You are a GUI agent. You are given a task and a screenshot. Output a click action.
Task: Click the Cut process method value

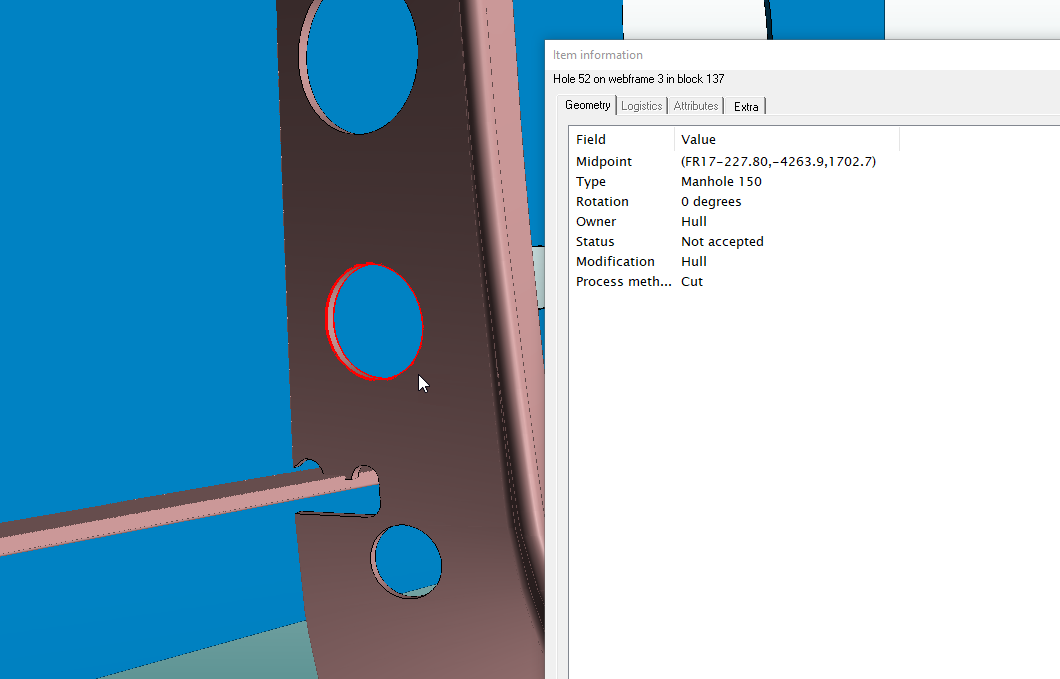coord(692,282)
